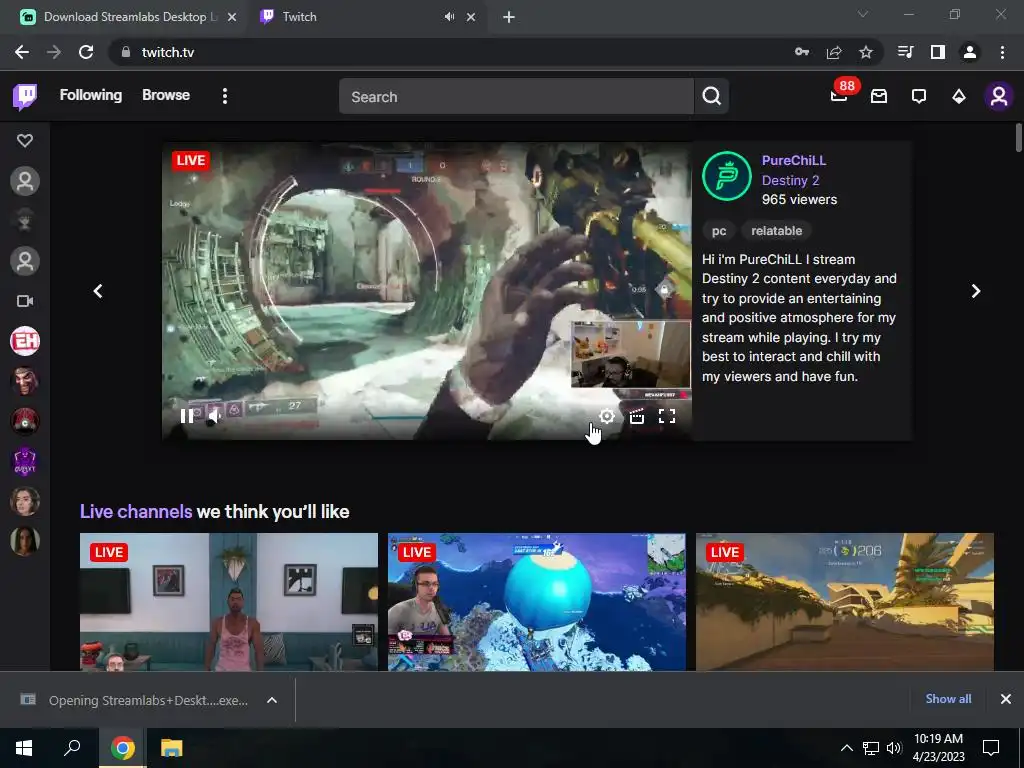Open PureChiLL channel avatar
The image size is (1024, 768).
click(727, 176)
